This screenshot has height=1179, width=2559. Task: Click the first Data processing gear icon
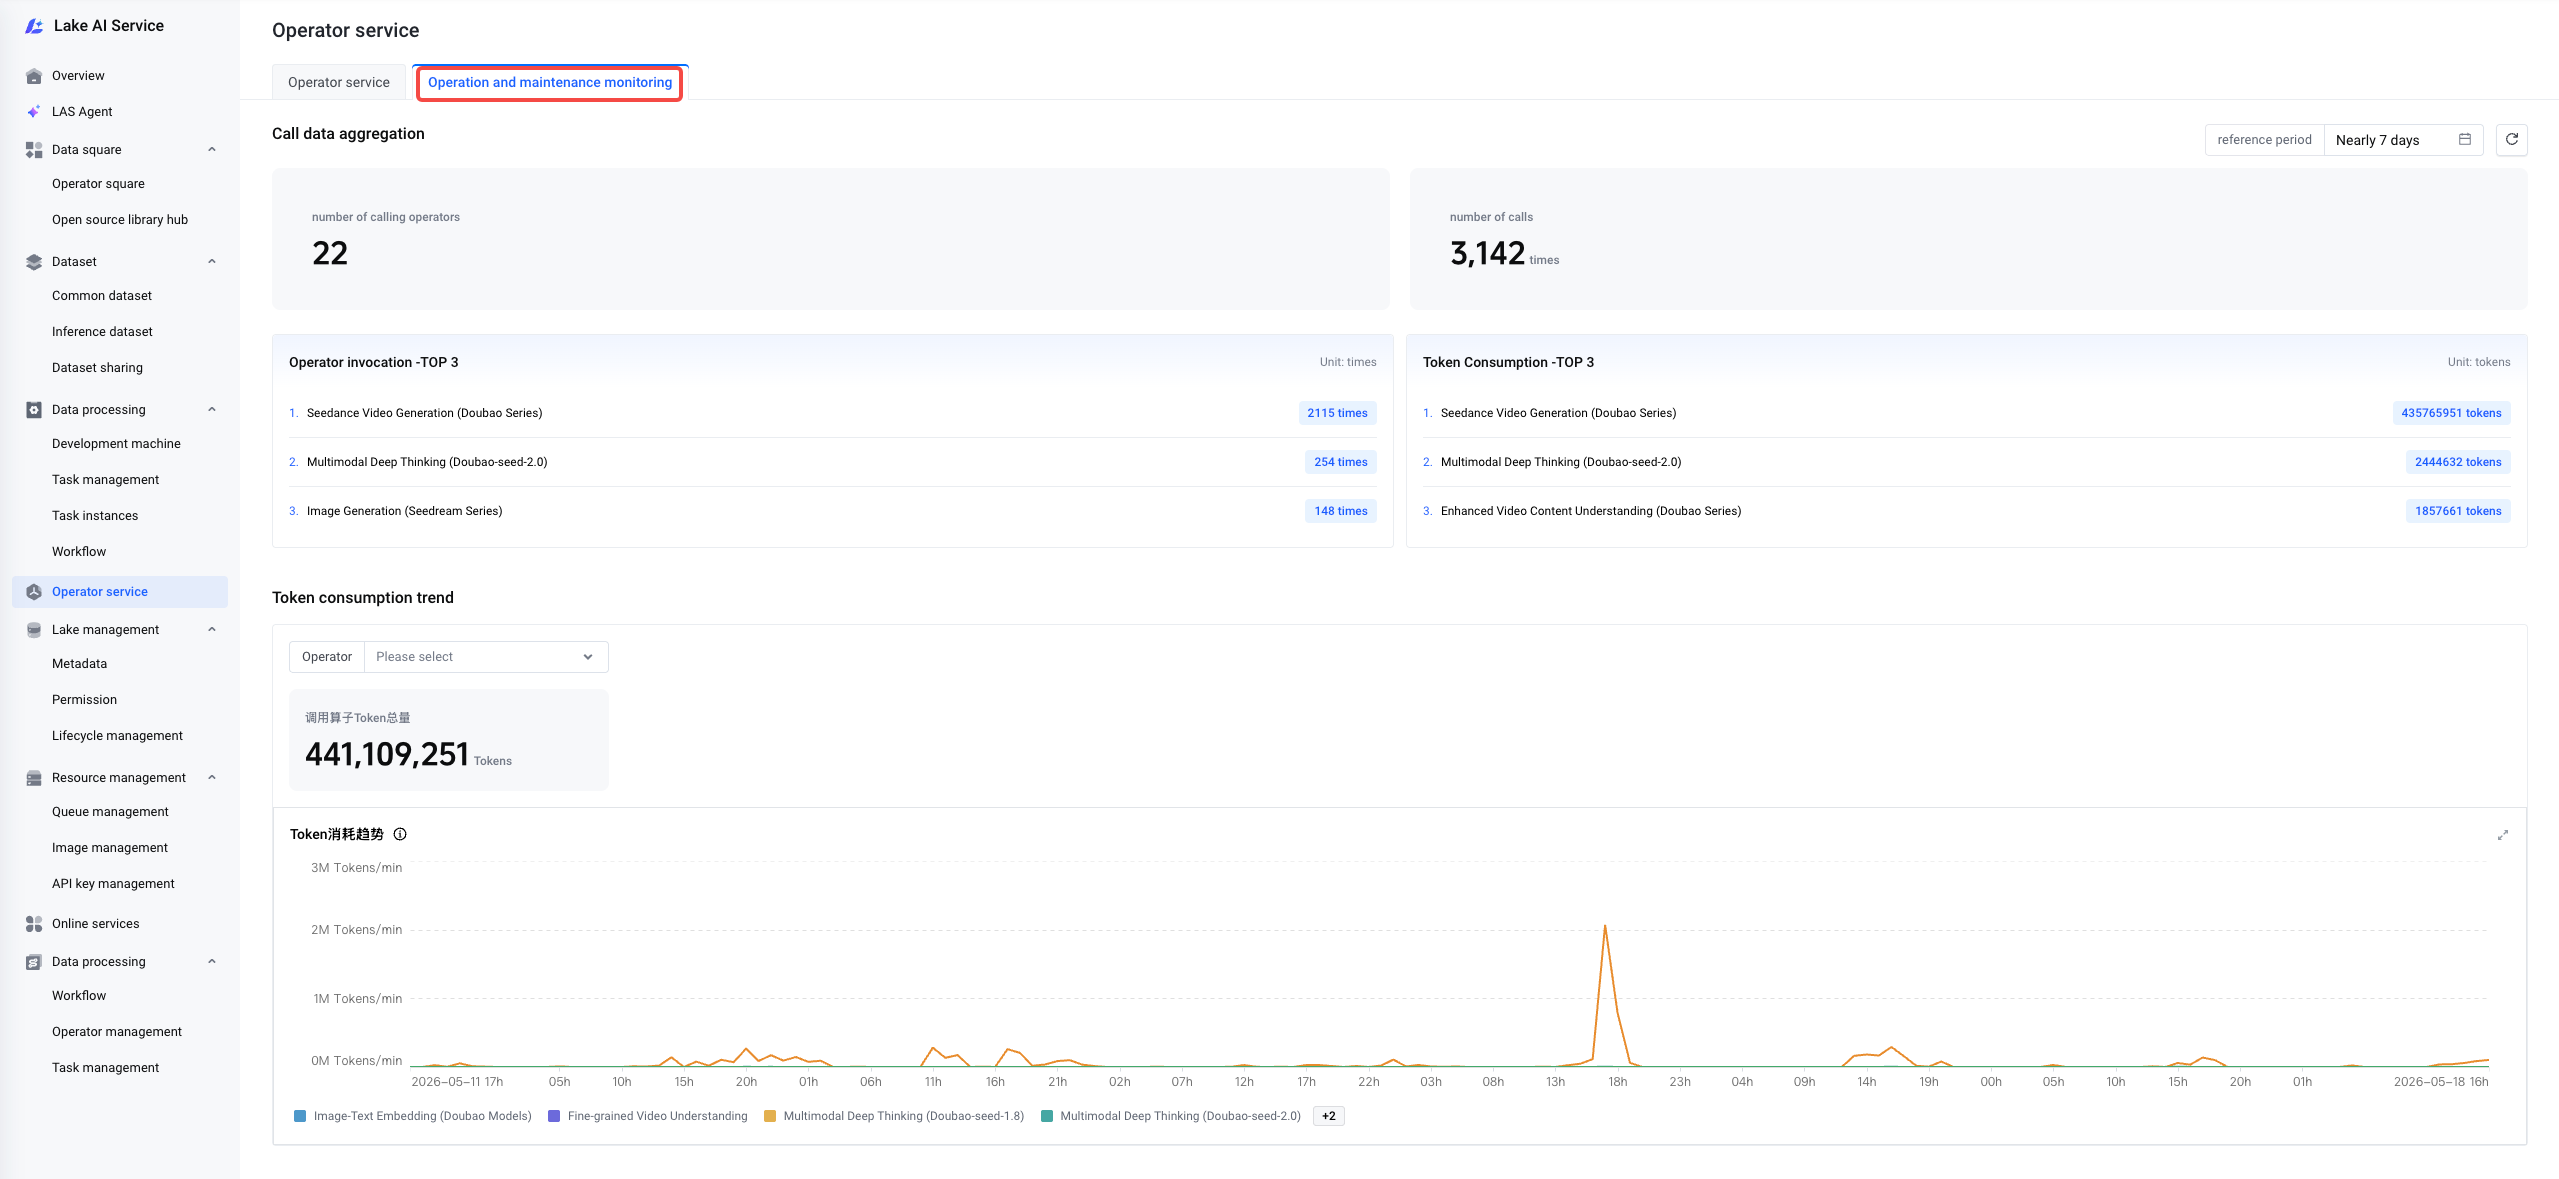(x=34, y=410)
